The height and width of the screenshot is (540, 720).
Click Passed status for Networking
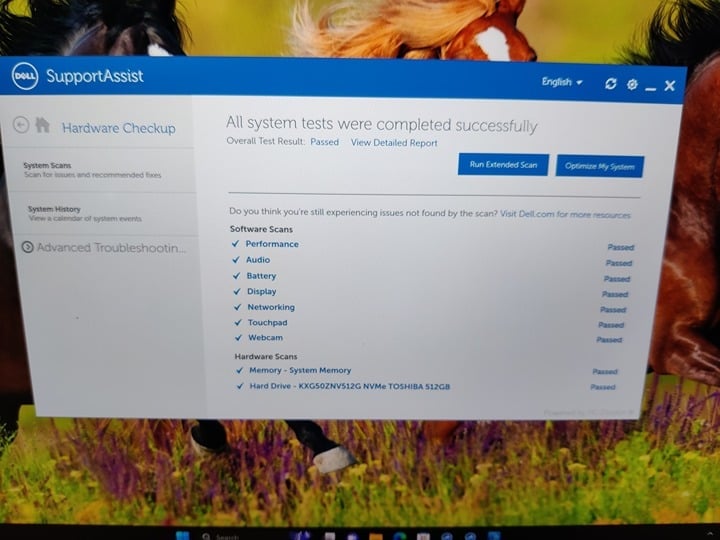click(x=613, y=310)
